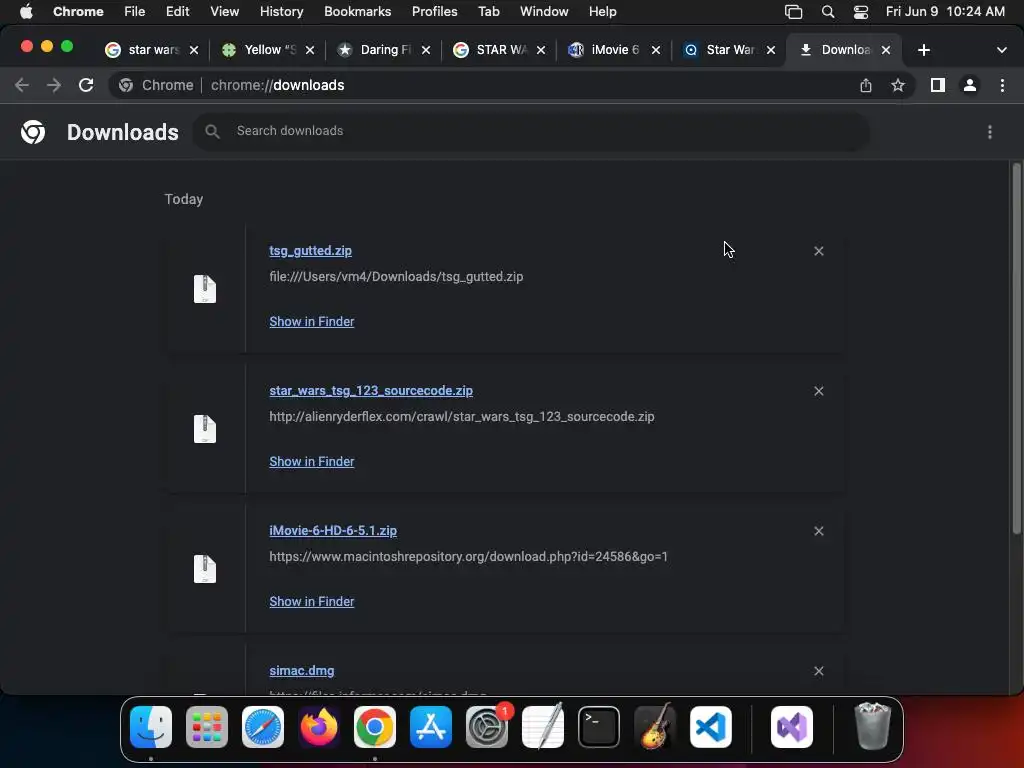This screenshot has height=768, width=1024.
Task: Open the tsg_gutted.zip file link
Action: 310,251
